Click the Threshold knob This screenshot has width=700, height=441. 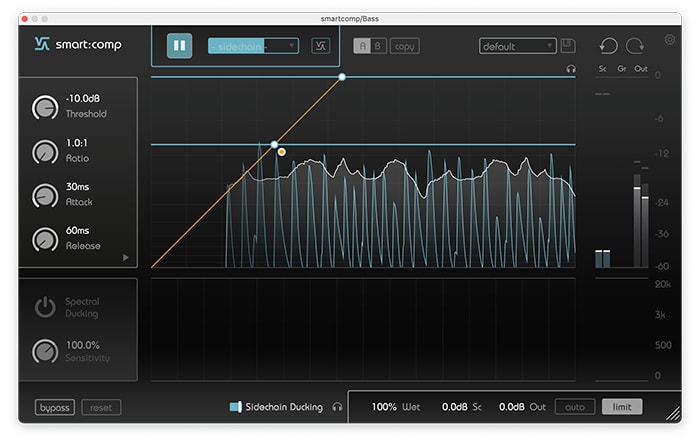click(45, 108)
